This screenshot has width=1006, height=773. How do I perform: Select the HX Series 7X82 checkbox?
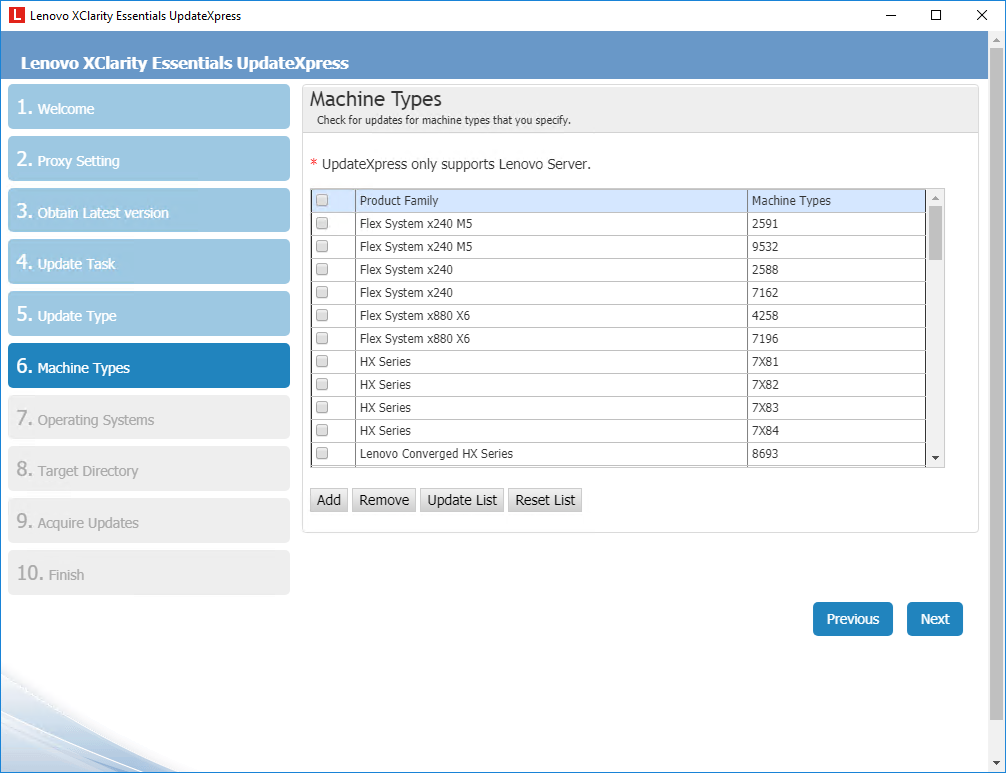[322, 384]
